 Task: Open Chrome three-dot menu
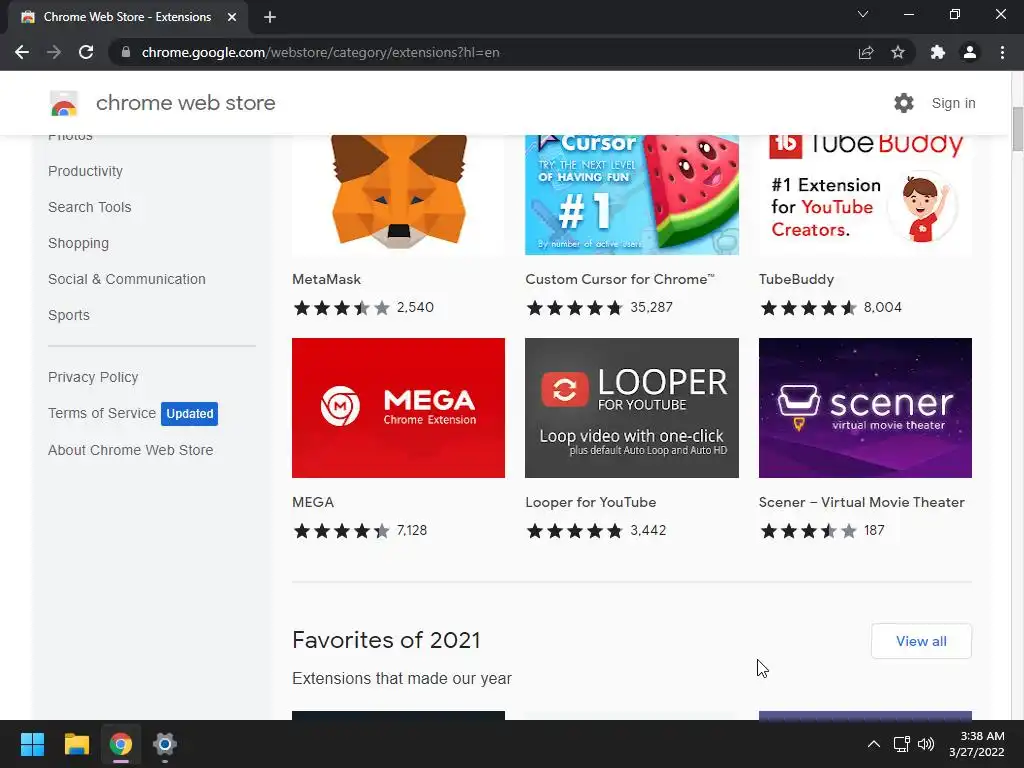pyautogui.click(x=1002, y=52)
